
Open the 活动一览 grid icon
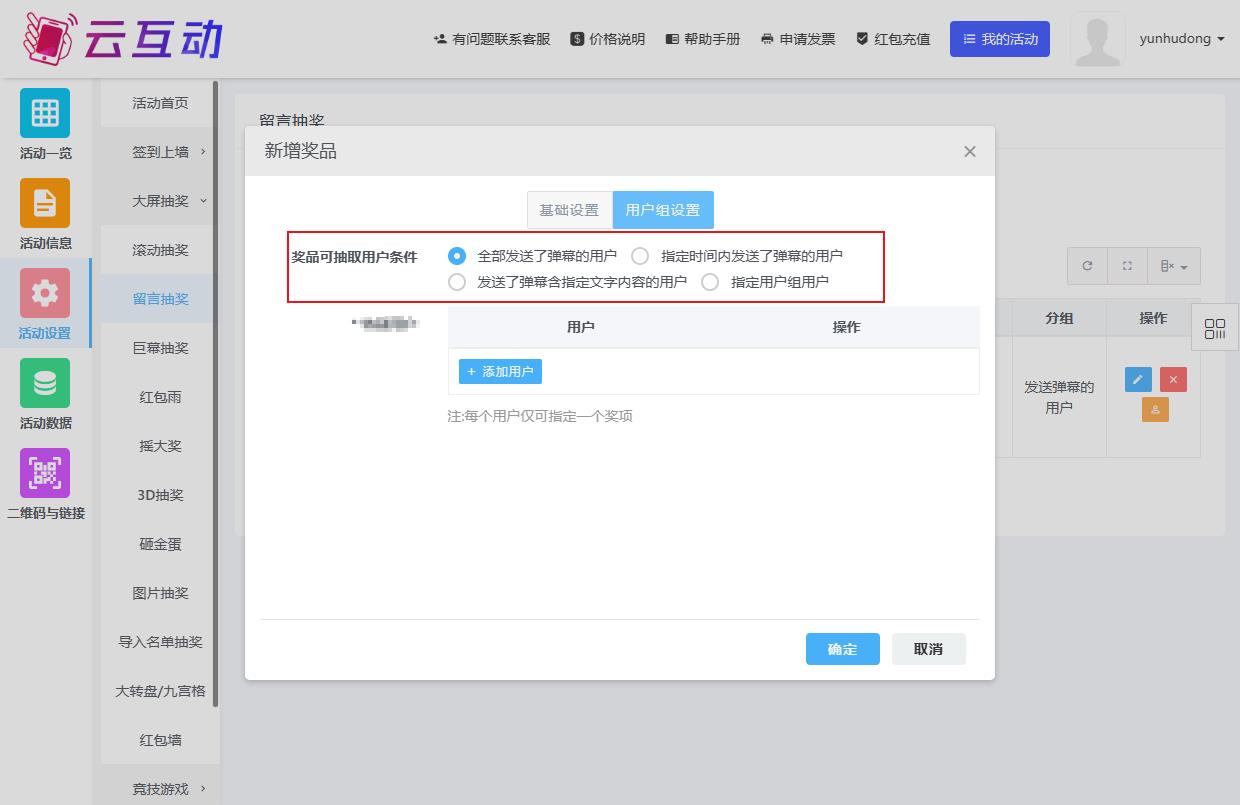click(x=45, y=113)
